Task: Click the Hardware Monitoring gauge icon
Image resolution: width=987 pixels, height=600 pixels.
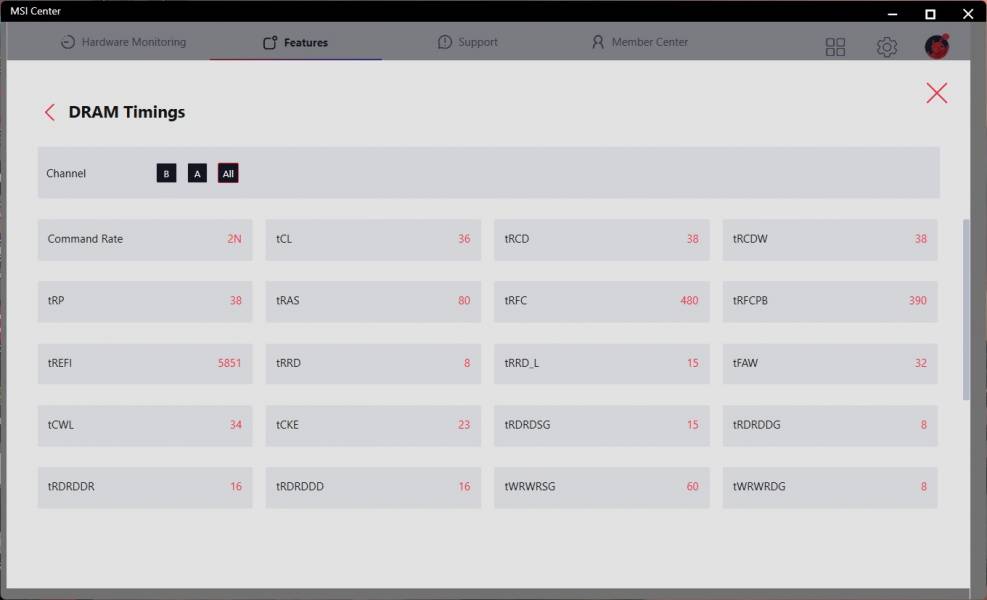Action: click(x=67, y=42)
